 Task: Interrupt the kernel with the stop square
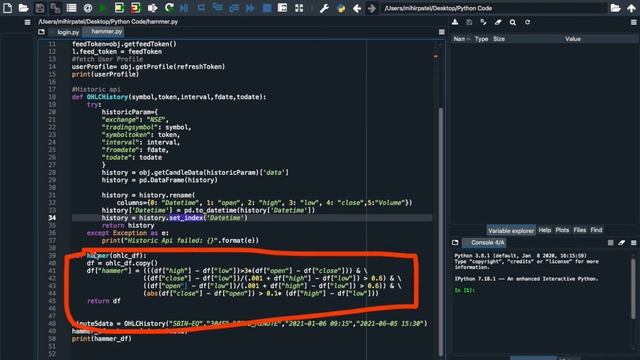click(x=610, y=242)
